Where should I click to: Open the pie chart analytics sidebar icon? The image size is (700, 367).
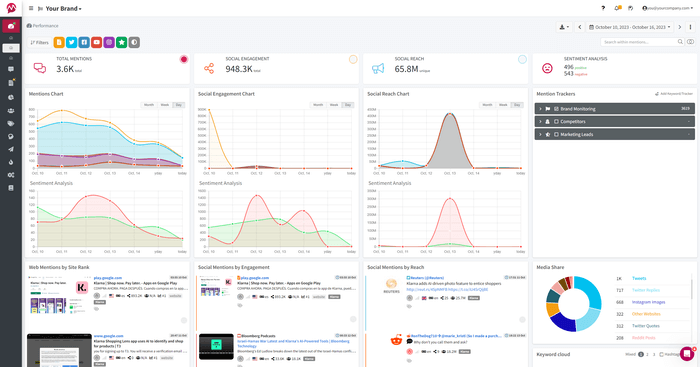coord(11,97)
